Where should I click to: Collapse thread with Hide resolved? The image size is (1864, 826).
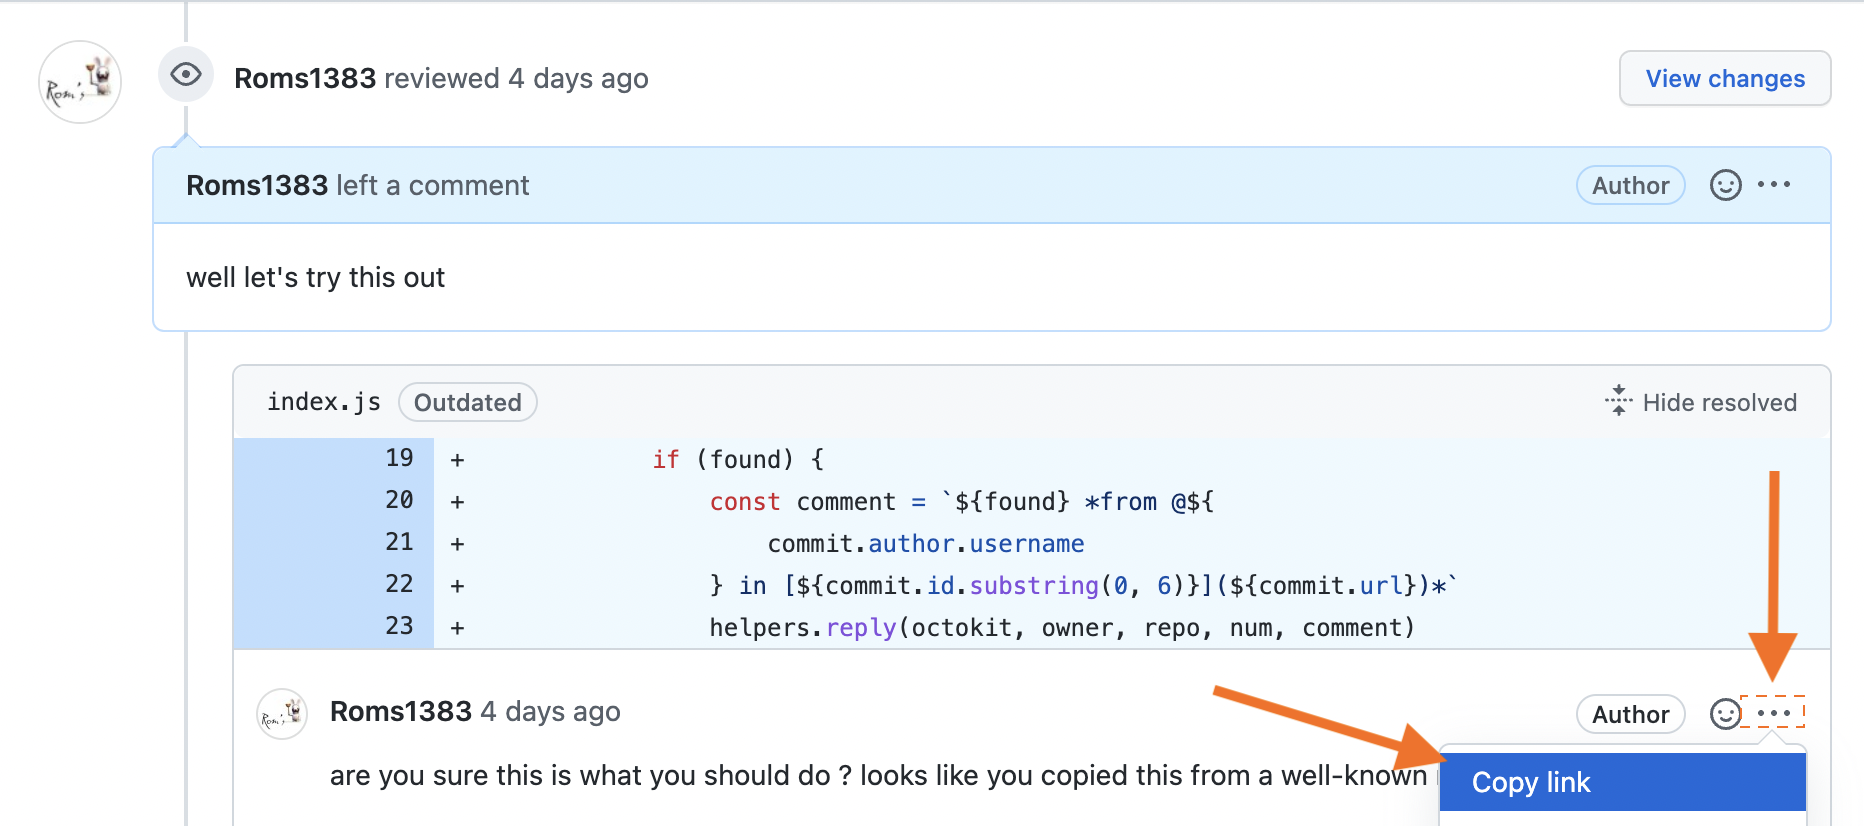pyautogui.click(x=1701, y=402)
